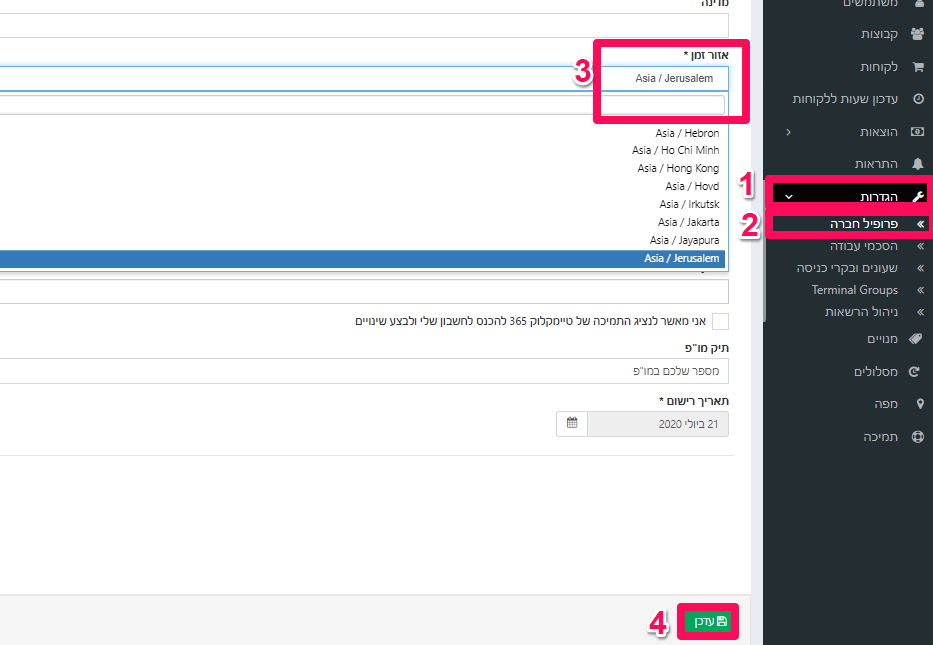This screenshot has height=645, width=933.
Task: Click the groups icon next to קבוצות
Action: point(917,34)
